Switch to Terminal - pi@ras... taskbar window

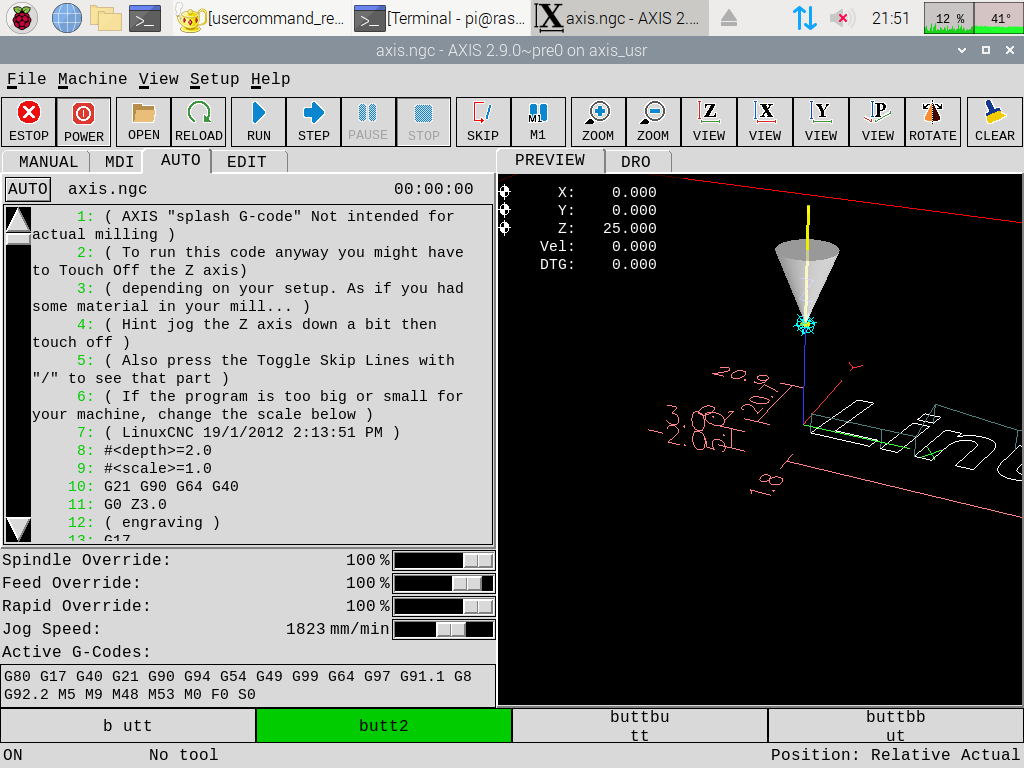(440, 18)
